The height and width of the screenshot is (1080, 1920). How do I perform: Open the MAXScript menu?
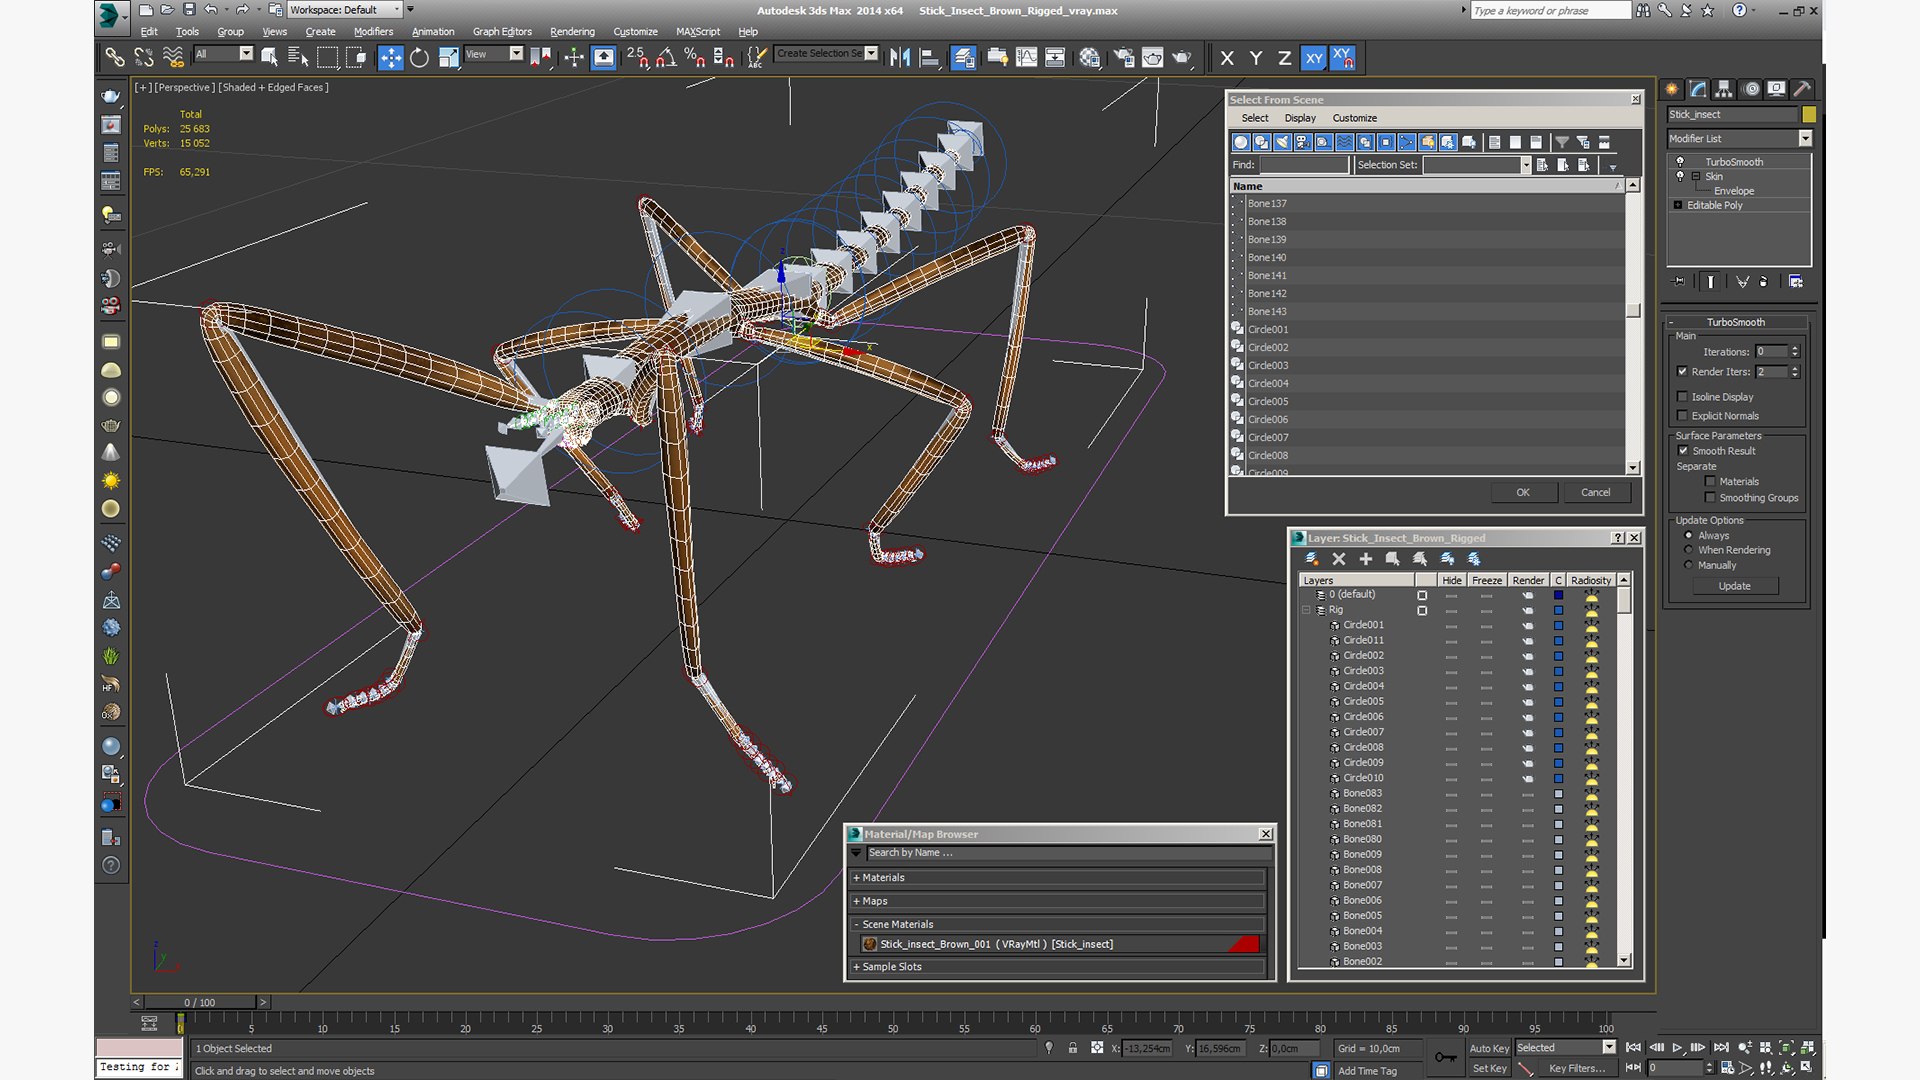[698, 32]
